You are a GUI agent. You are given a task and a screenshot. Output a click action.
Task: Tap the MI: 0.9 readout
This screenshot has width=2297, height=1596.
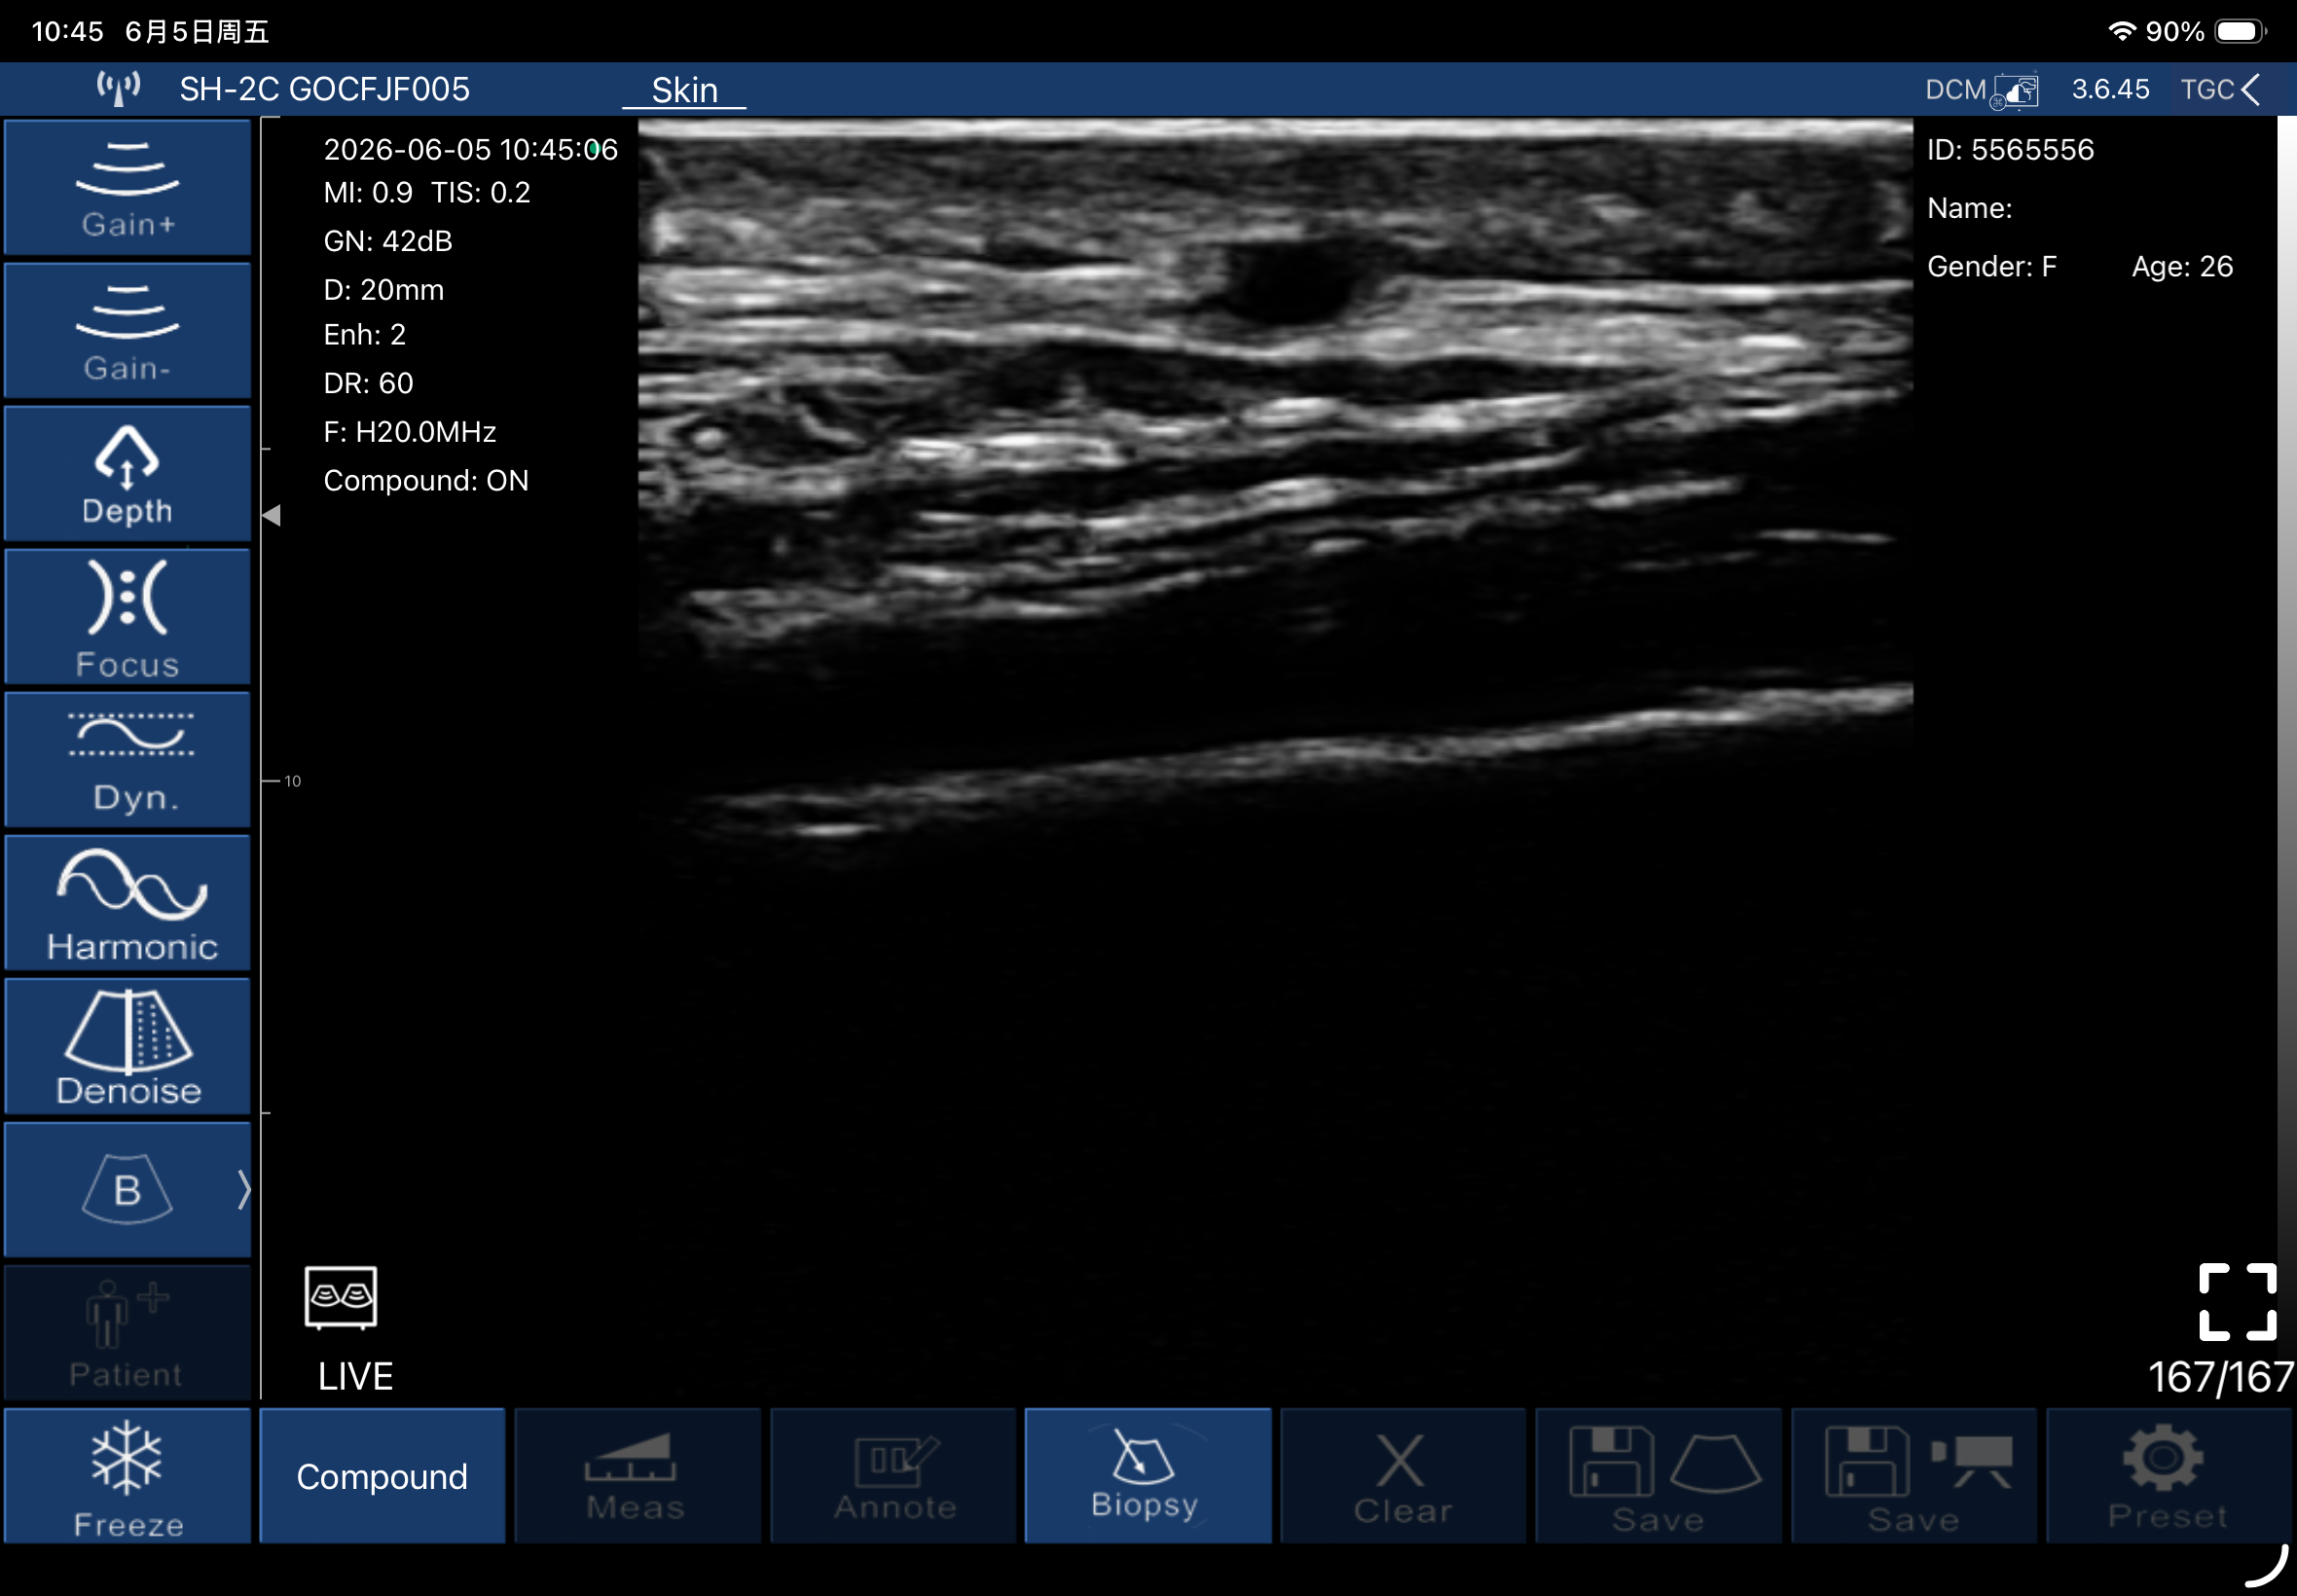click(x=368, y=193)
